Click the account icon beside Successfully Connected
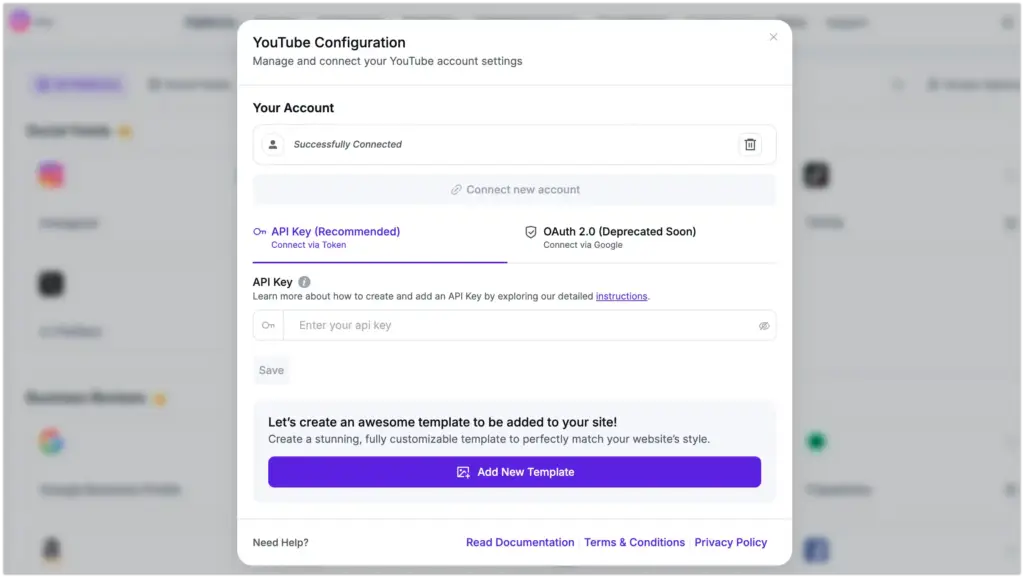 [x=272, y=144]
